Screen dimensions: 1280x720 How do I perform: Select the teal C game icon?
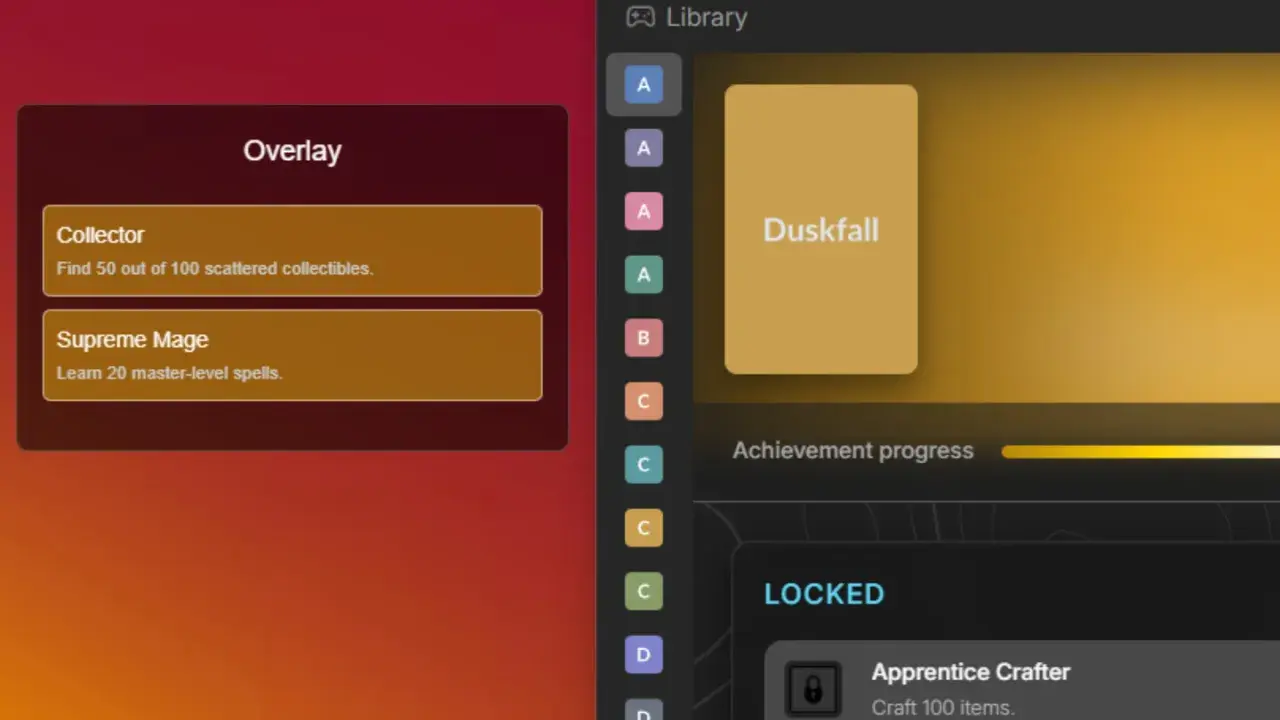point(644,464)
